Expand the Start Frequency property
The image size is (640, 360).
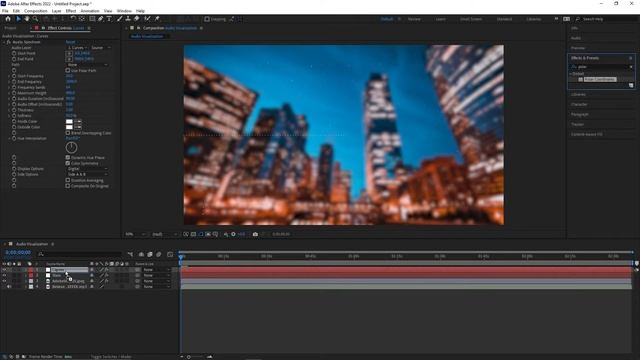click(x=9, y=76)
